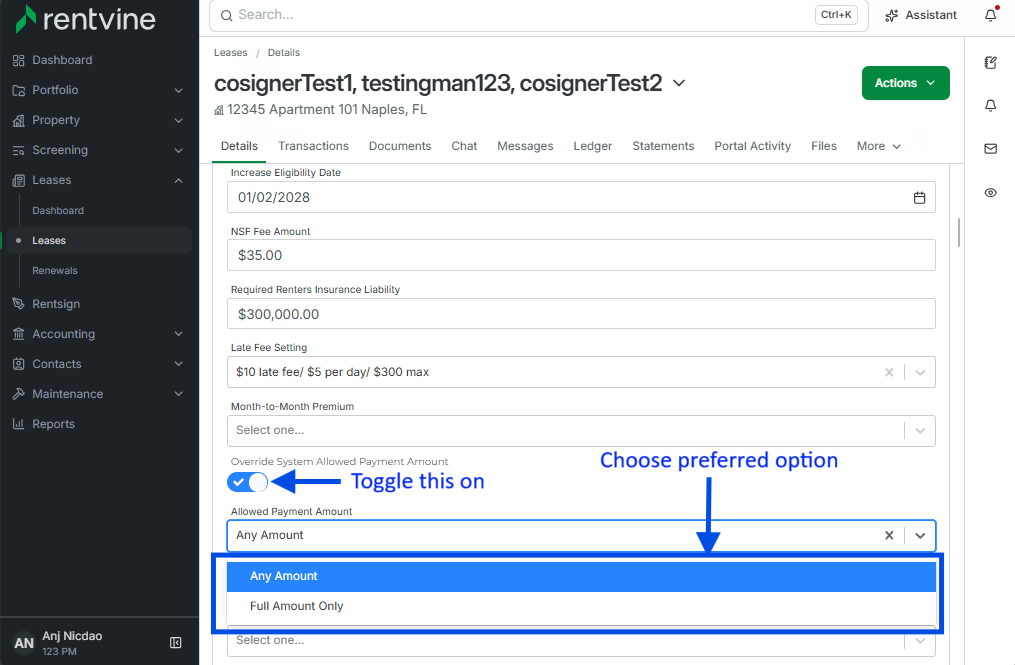The width and height of the screenshot is (1015, 665).
Task: Open the Allowed Payment Amount dropdown arrow
Action: coord(920,535)
